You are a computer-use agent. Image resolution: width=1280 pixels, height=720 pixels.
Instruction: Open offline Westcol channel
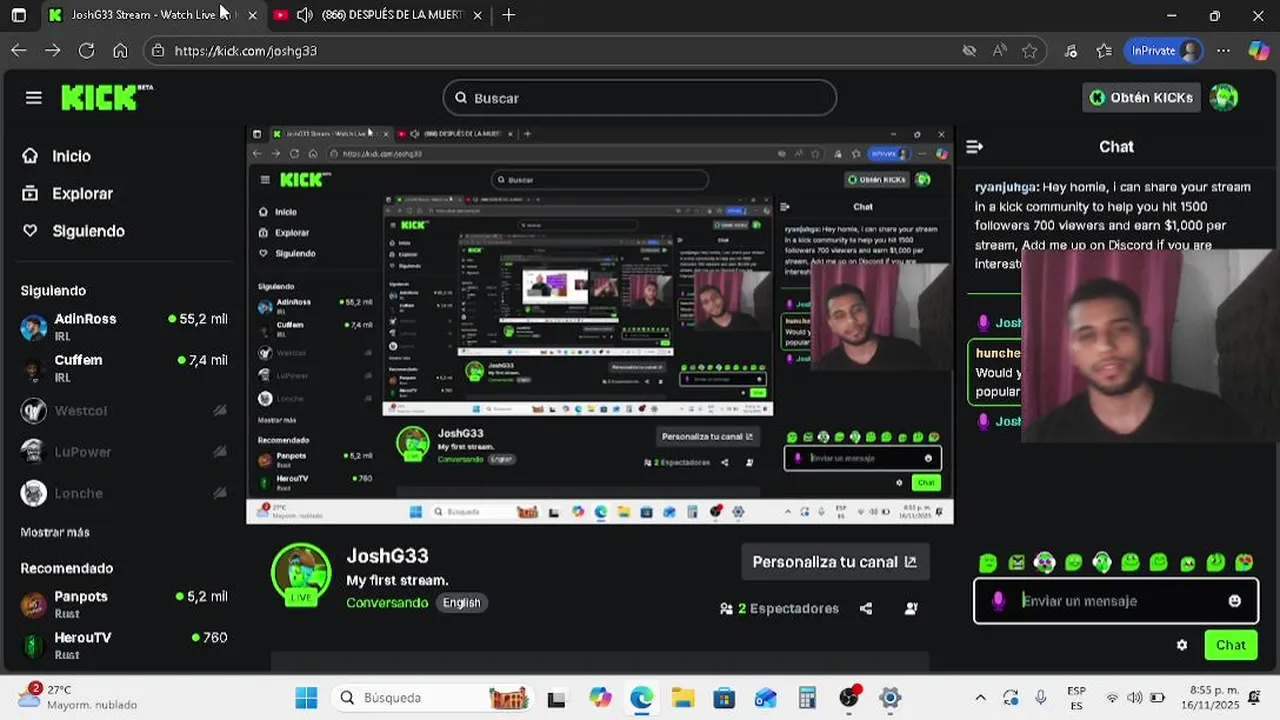click(124, 410)
